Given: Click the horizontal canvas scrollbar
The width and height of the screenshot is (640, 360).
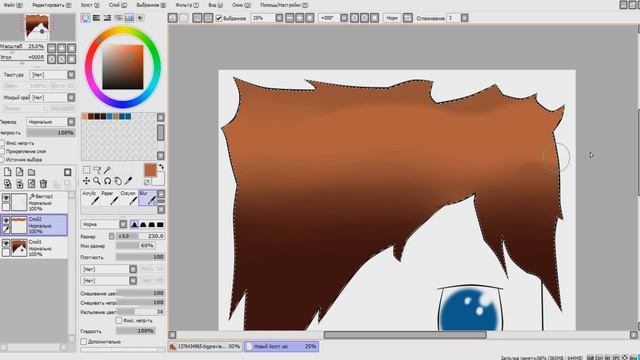Looking at the screenshot, I should [x=405, y=335].
